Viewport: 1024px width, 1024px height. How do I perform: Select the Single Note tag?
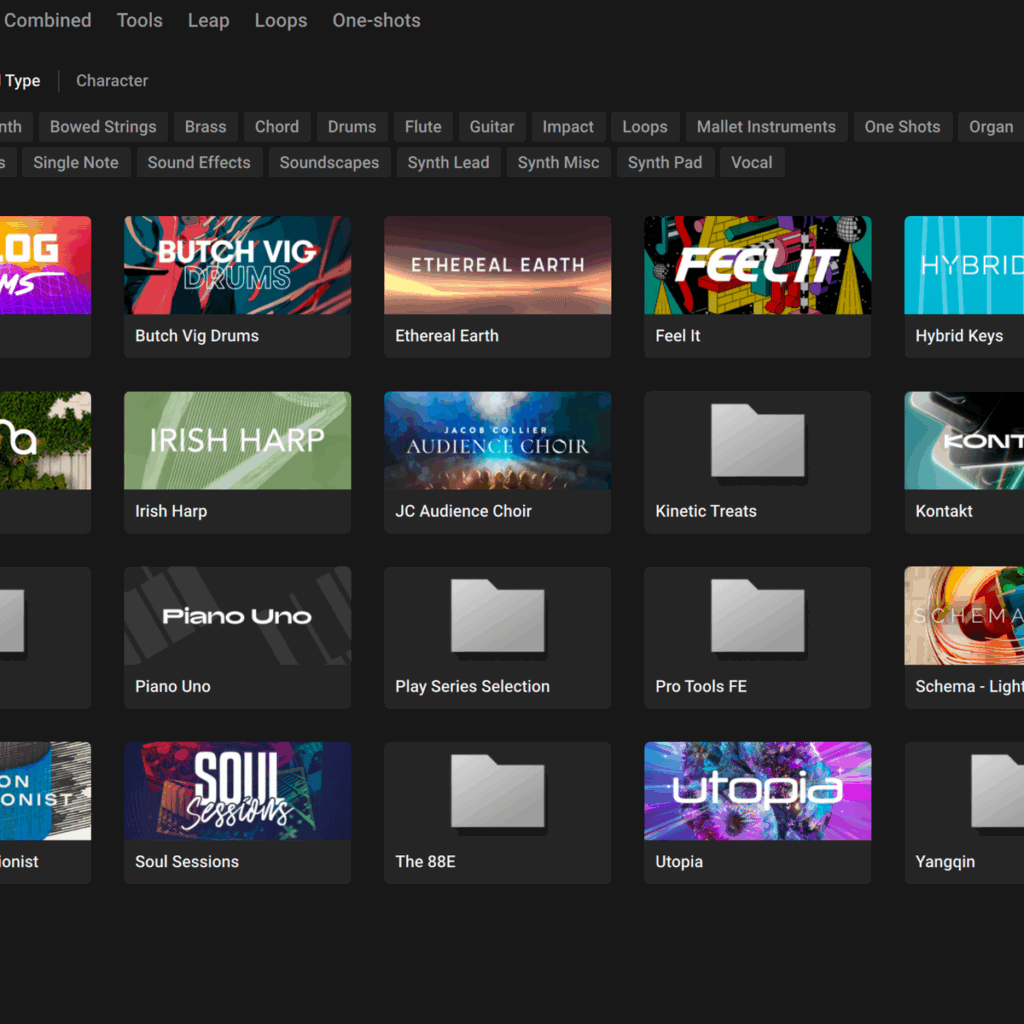click(x=76, y=163)
